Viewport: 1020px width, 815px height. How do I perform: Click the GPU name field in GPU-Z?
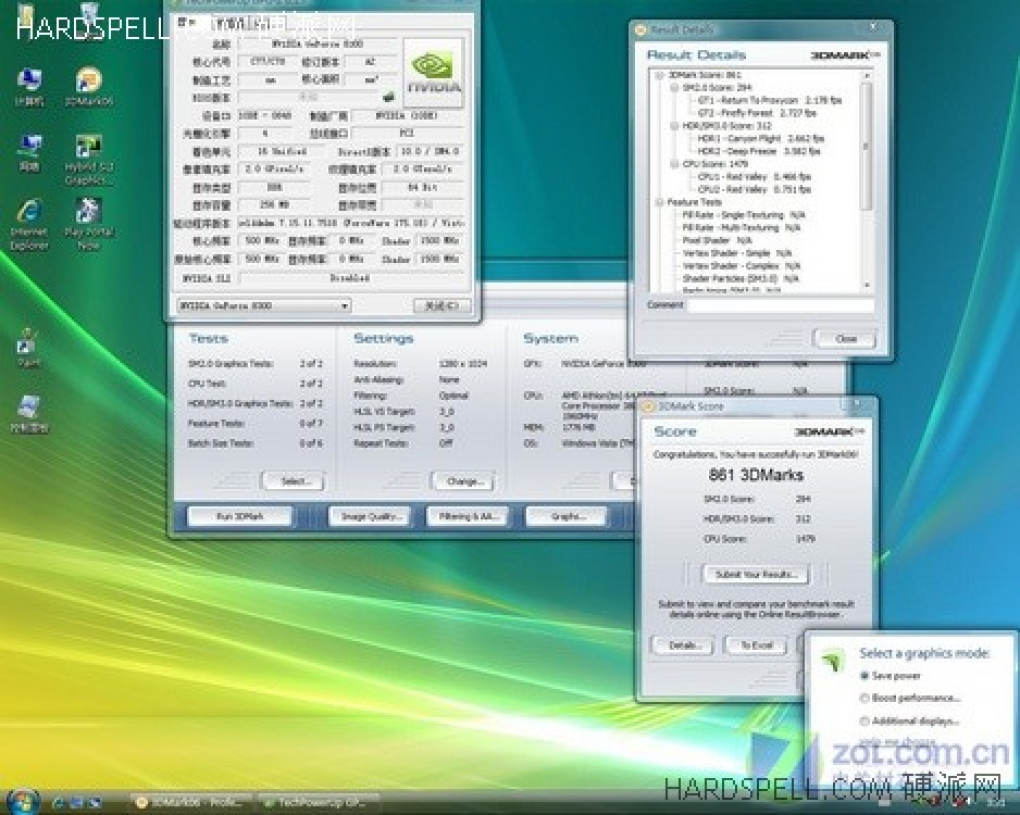[x=317, y=44]
